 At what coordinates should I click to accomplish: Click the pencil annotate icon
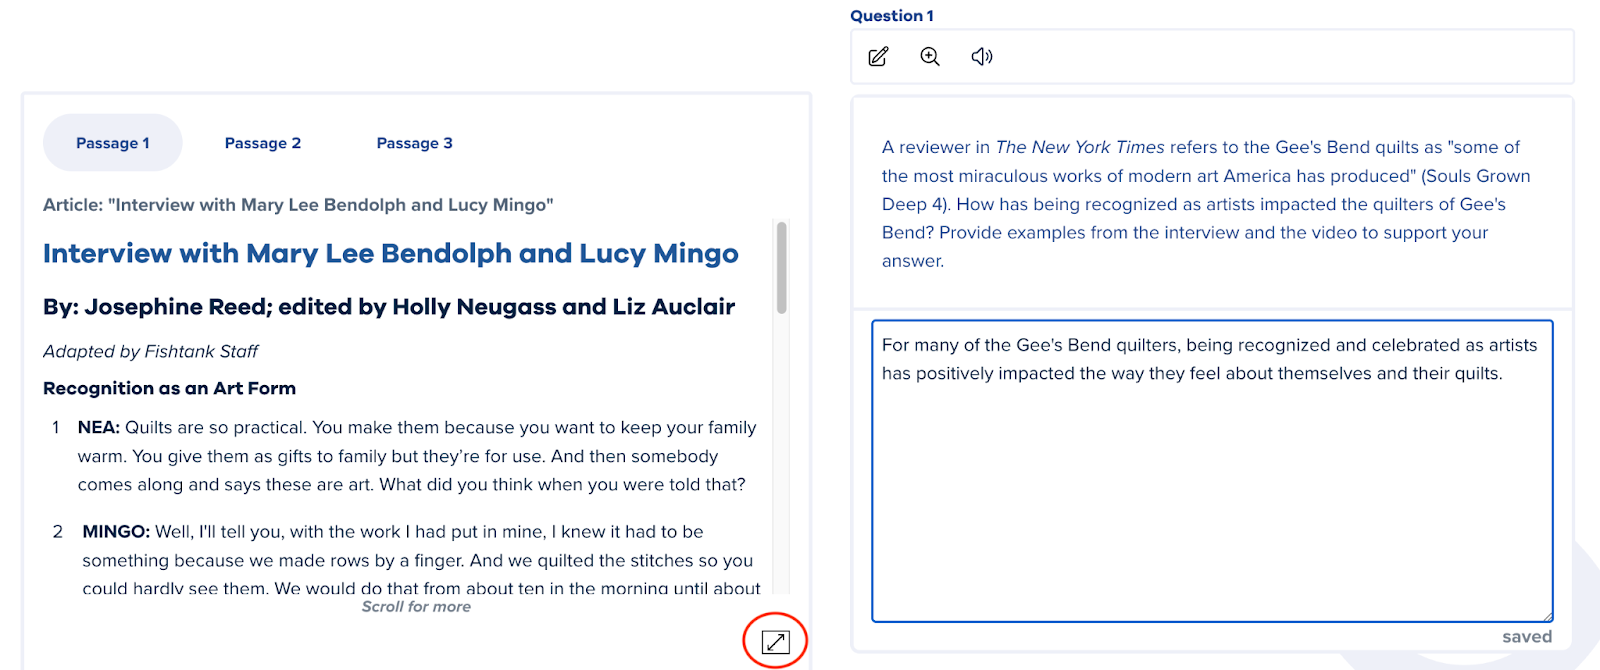[878, 57]
